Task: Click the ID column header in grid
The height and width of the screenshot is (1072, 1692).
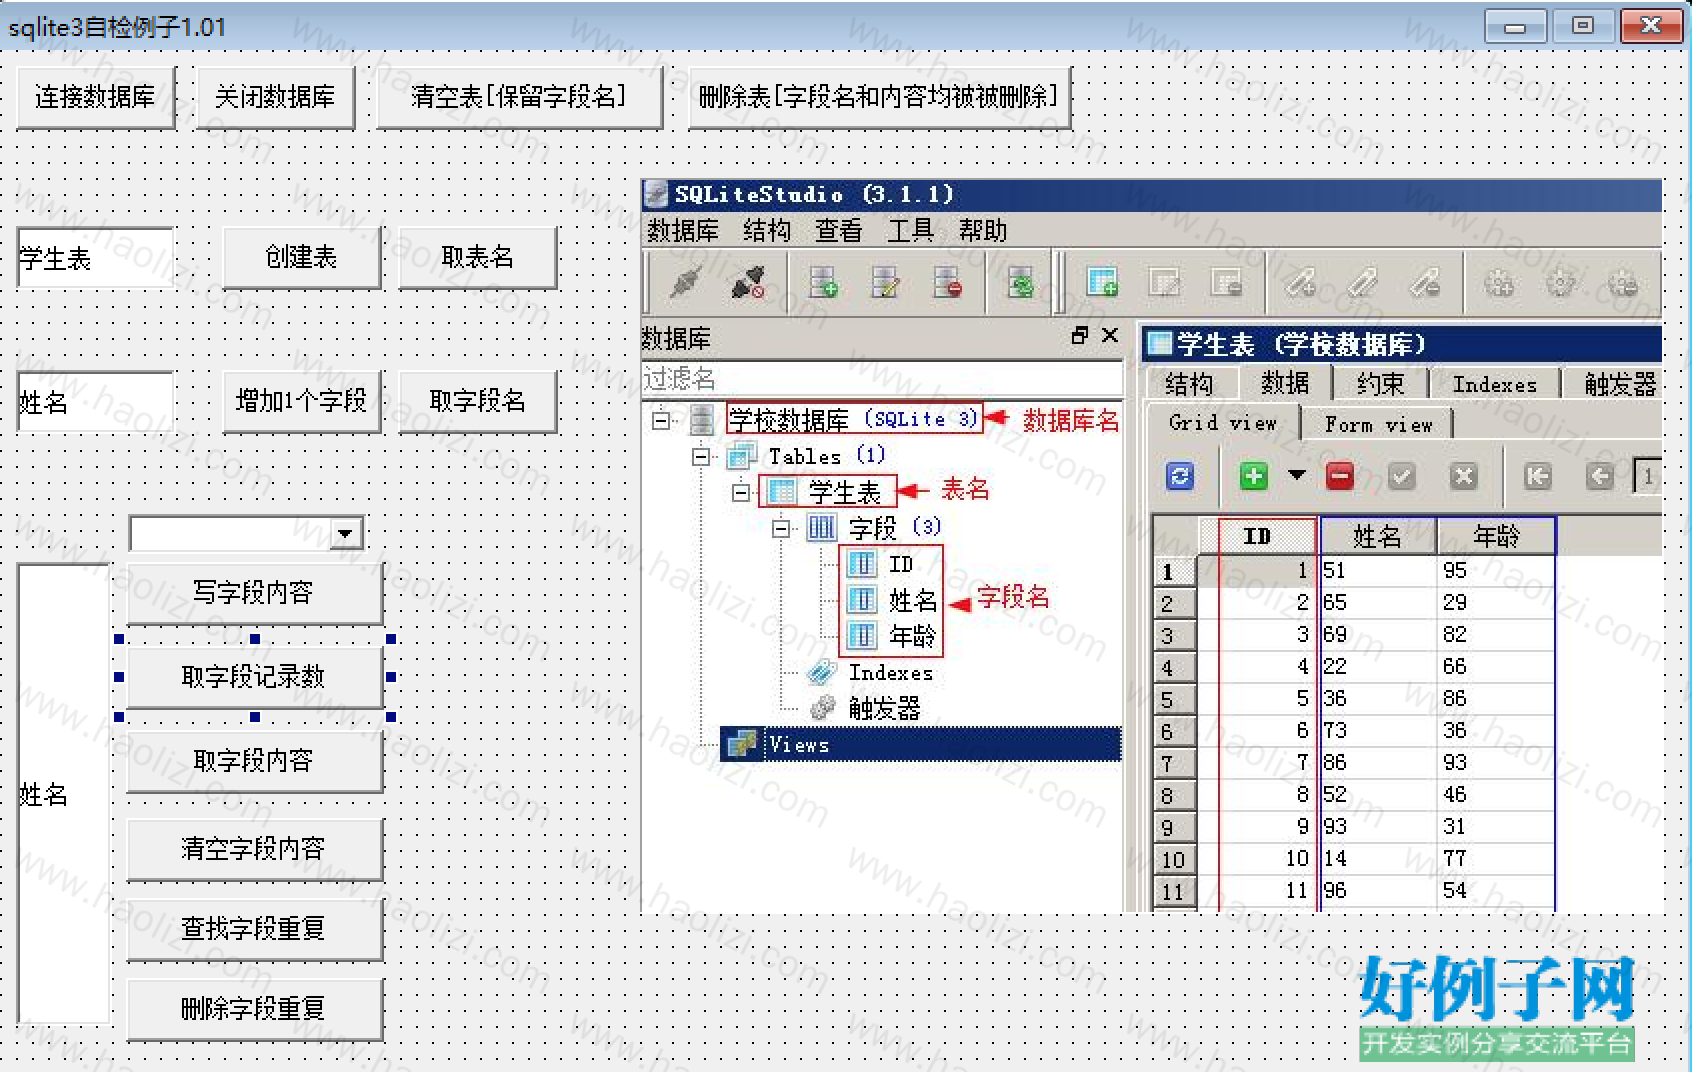Action: pyautogui.click(x=1258, y=537)
